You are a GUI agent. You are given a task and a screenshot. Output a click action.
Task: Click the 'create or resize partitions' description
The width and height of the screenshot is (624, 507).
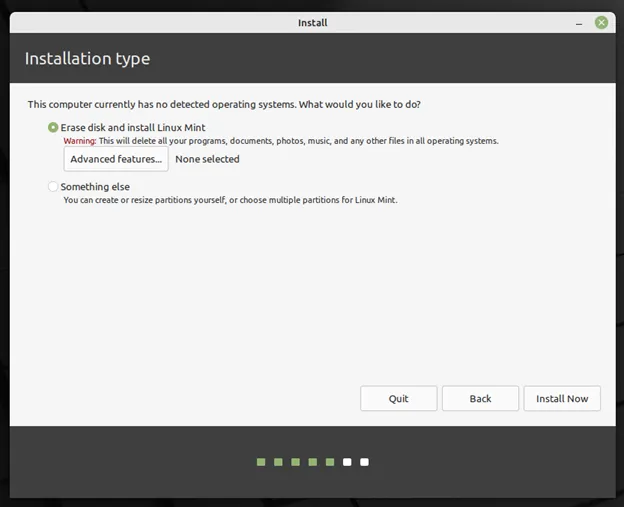pyautogui.click(x=230, y=200)
